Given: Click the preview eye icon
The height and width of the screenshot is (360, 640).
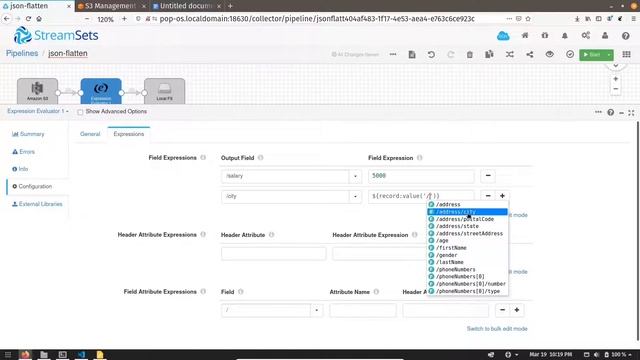Looking at the screenshot, I should click(x=550, y=54).
